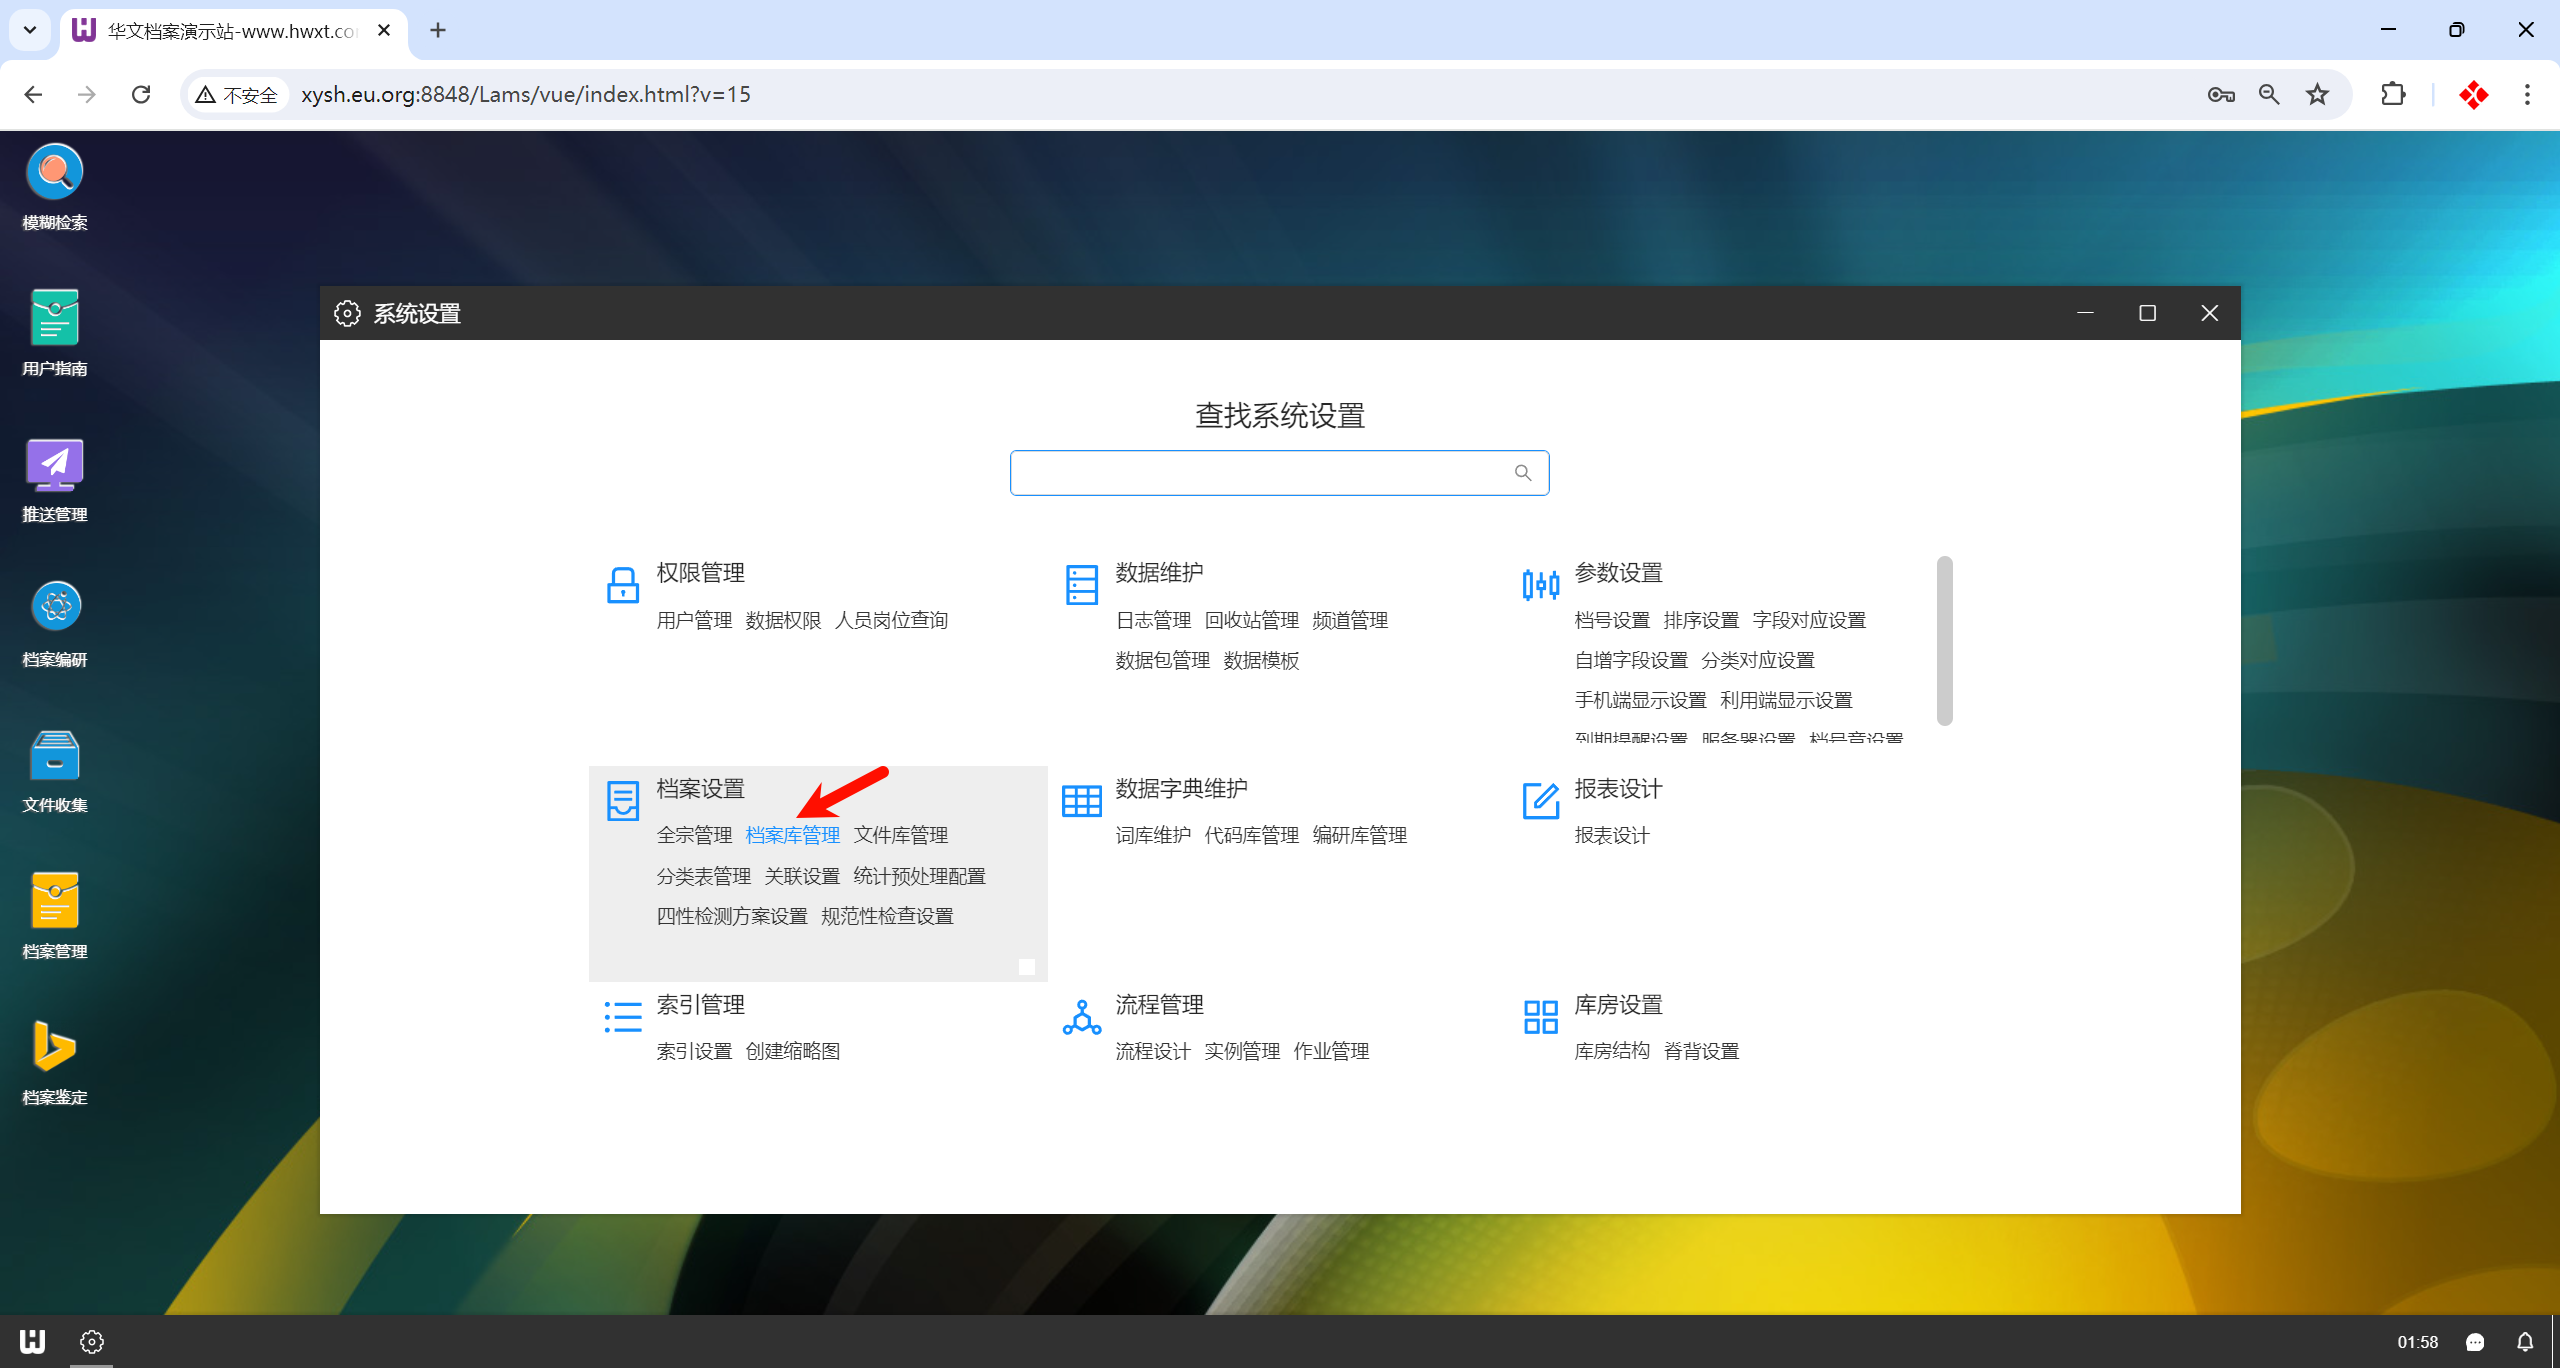The image size is (2560, 1368).
Task: Open the 文件收集 desktop icon
Action: tap(55, 756)
